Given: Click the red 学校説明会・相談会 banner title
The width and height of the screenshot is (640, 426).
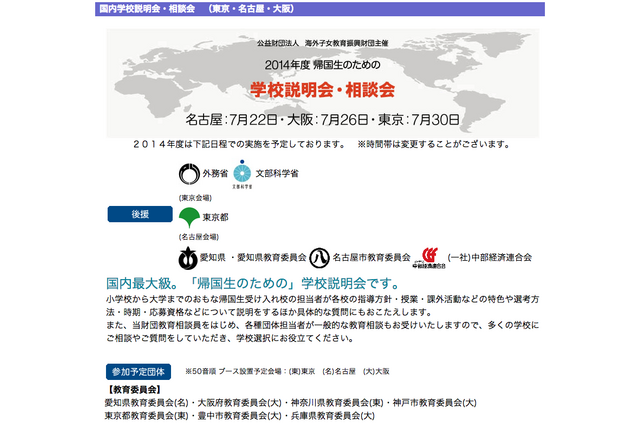Looking at the screenshot, I should [322, 90].
